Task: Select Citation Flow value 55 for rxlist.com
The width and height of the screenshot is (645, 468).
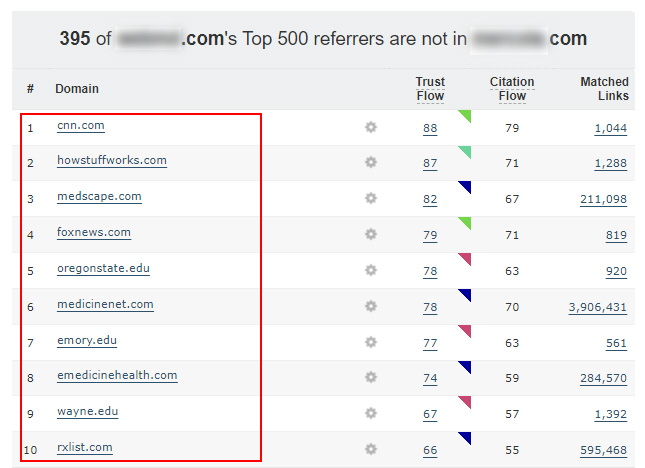Action: tap(512, 450)
